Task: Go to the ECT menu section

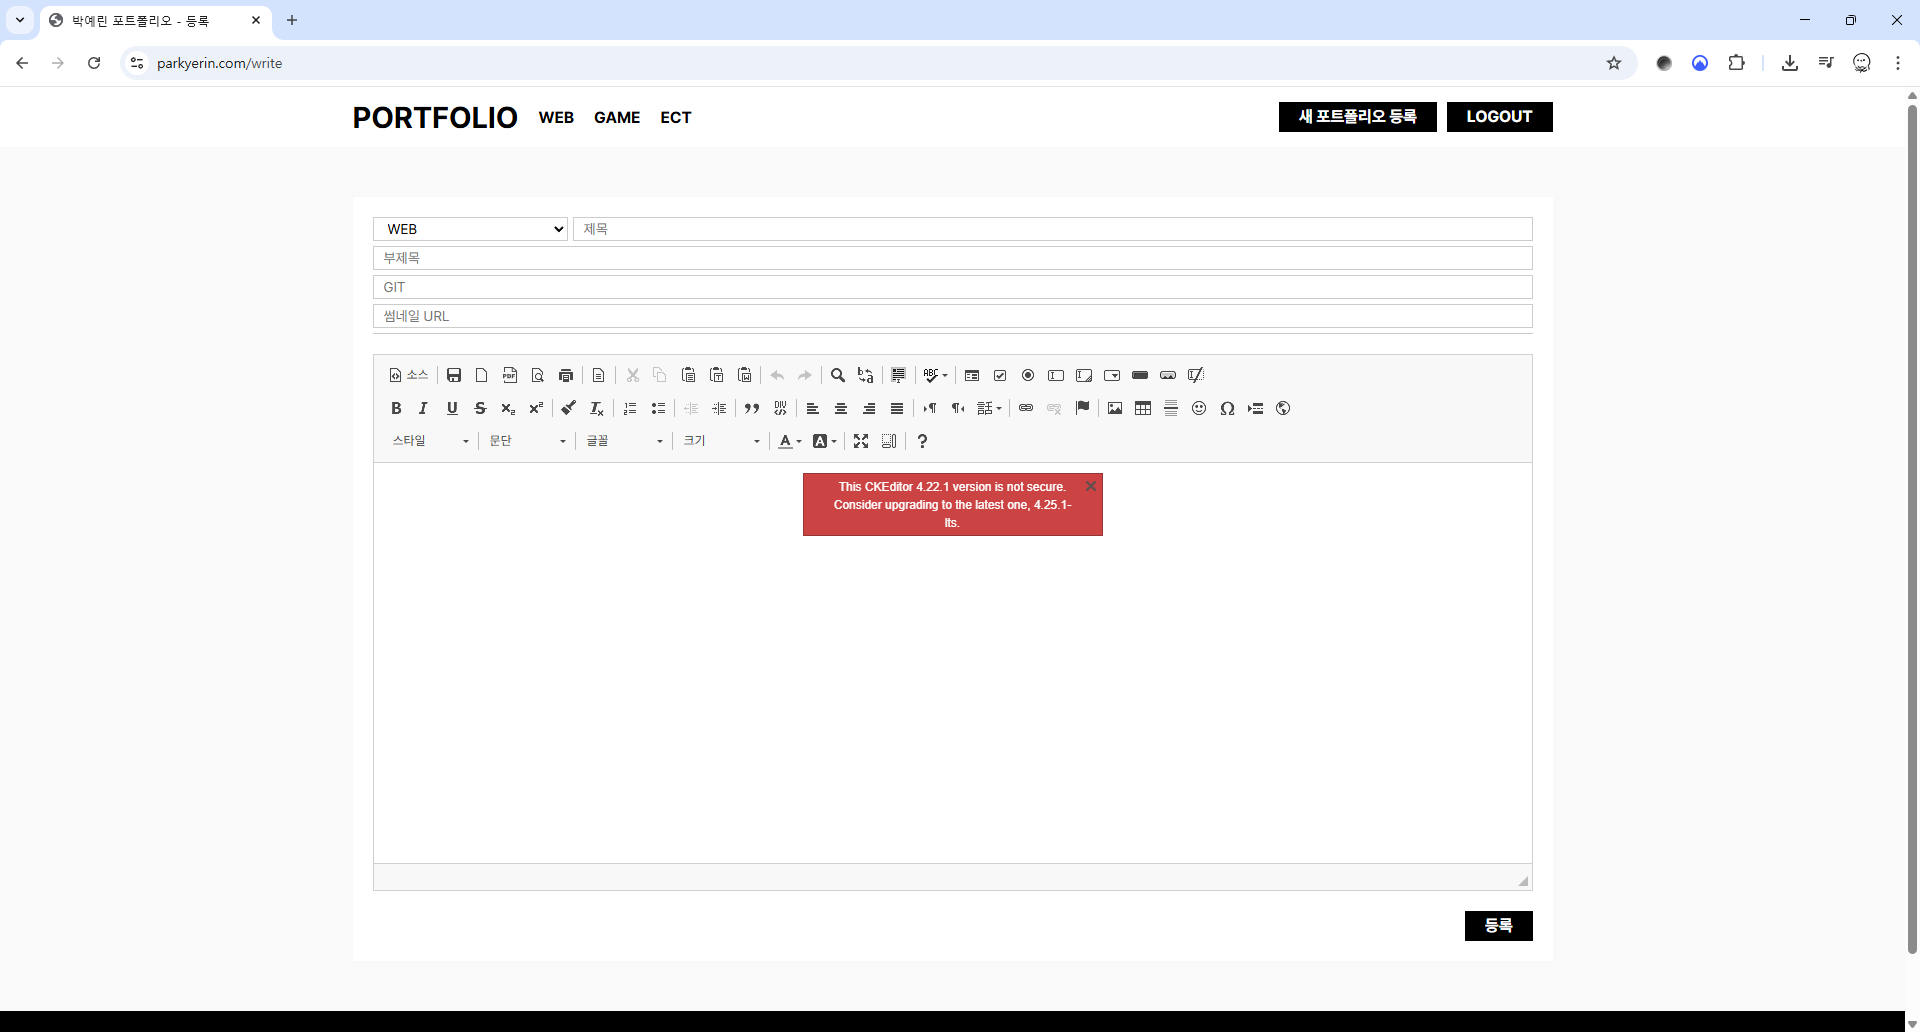Action: pos(676,117)
